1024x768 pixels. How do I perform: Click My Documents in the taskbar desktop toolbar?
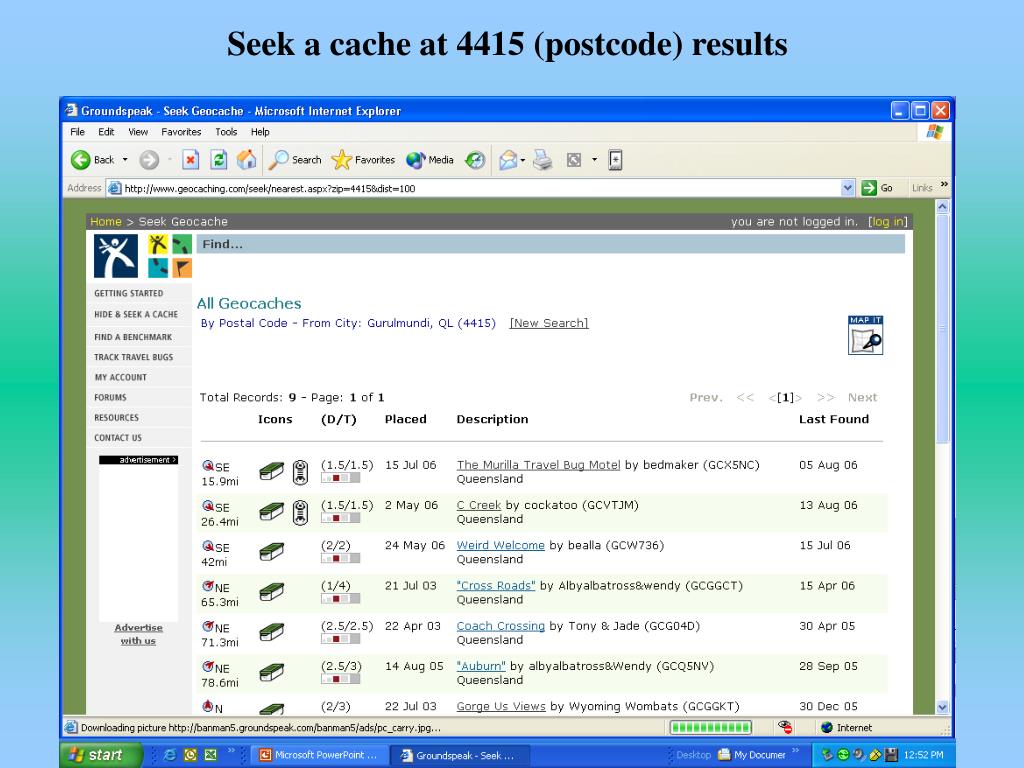(752, 755)
